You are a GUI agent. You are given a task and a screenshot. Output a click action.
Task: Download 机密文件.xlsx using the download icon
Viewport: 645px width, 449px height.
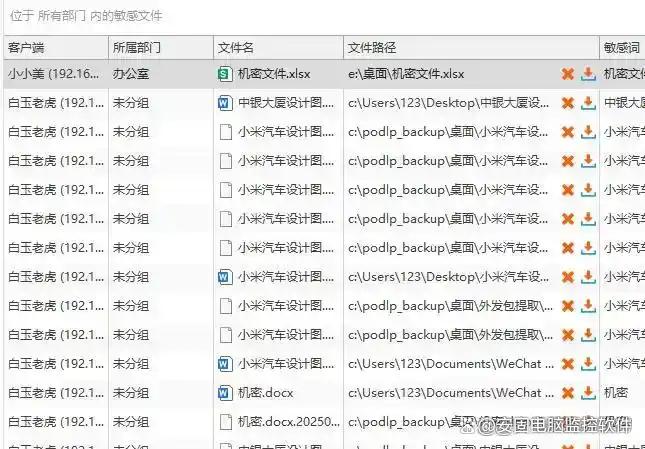click(588, 74)
